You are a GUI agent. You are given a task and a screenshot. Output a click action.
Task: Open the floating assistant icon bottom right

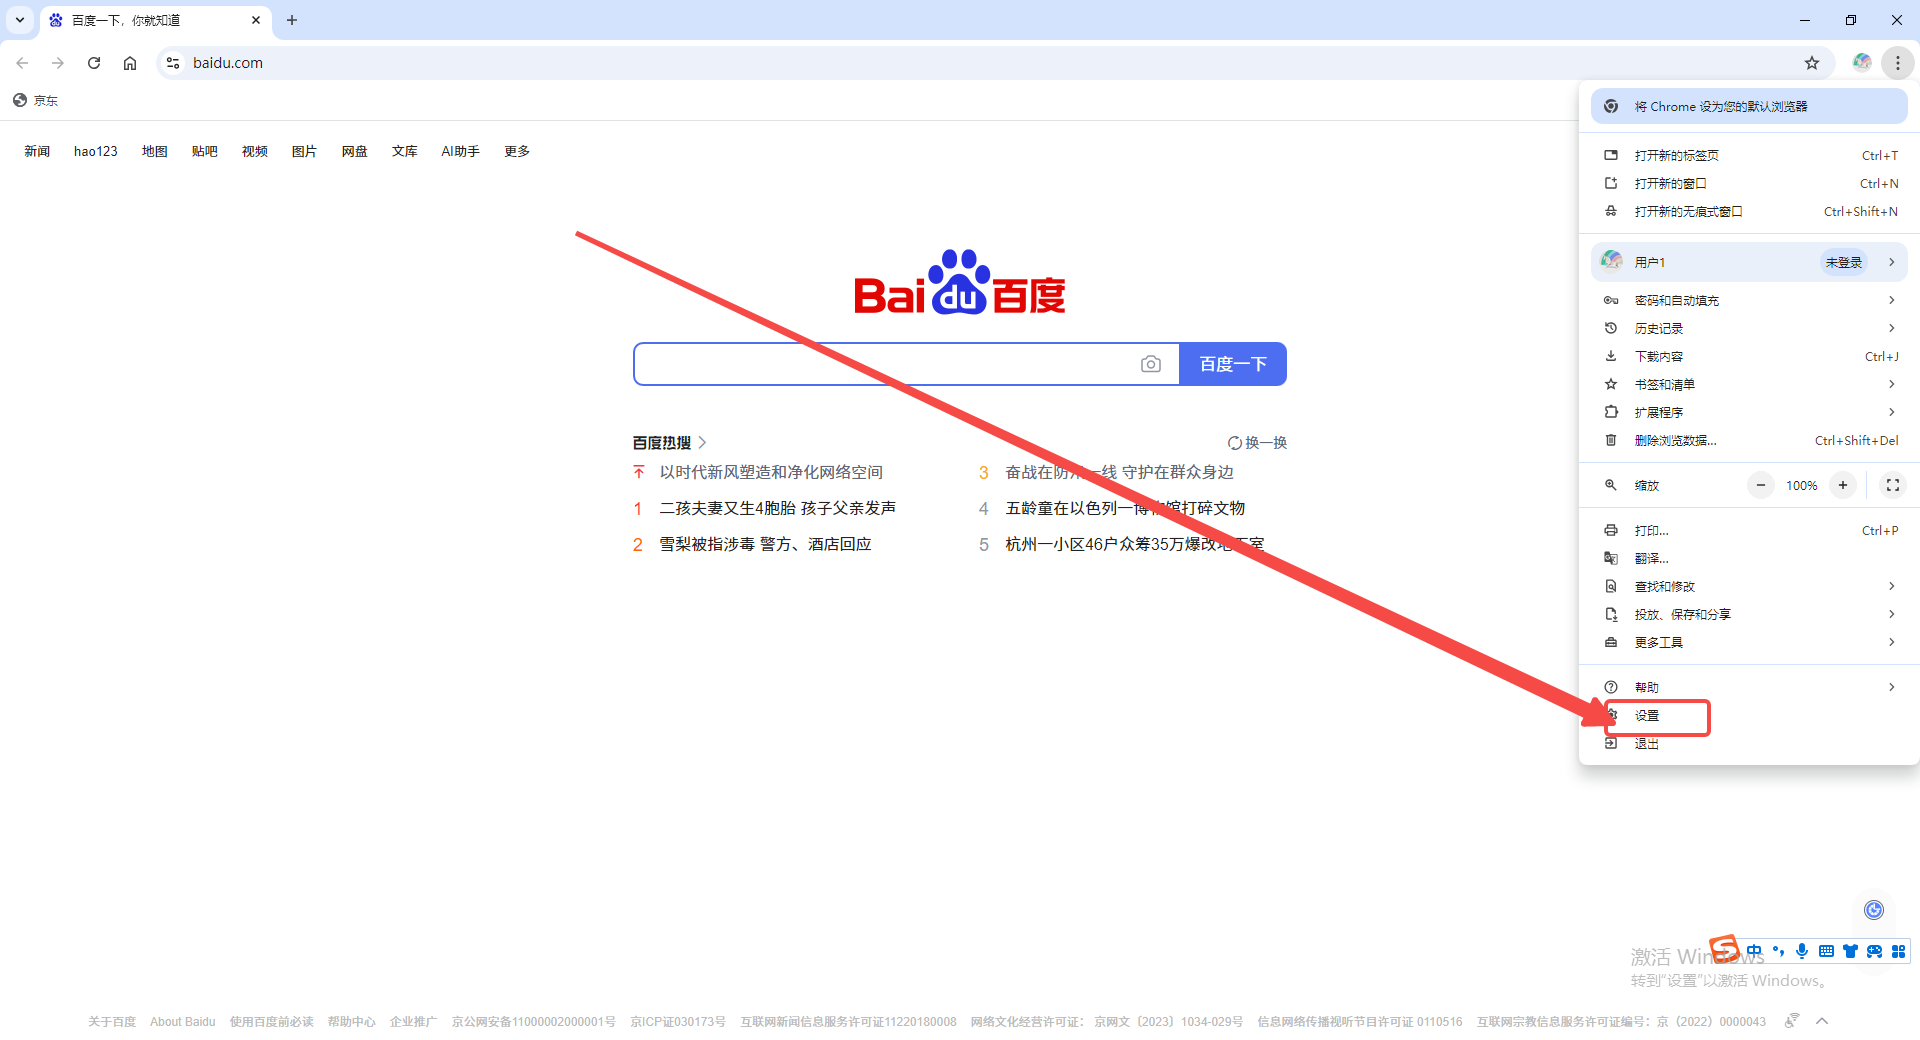[1874, 909]
